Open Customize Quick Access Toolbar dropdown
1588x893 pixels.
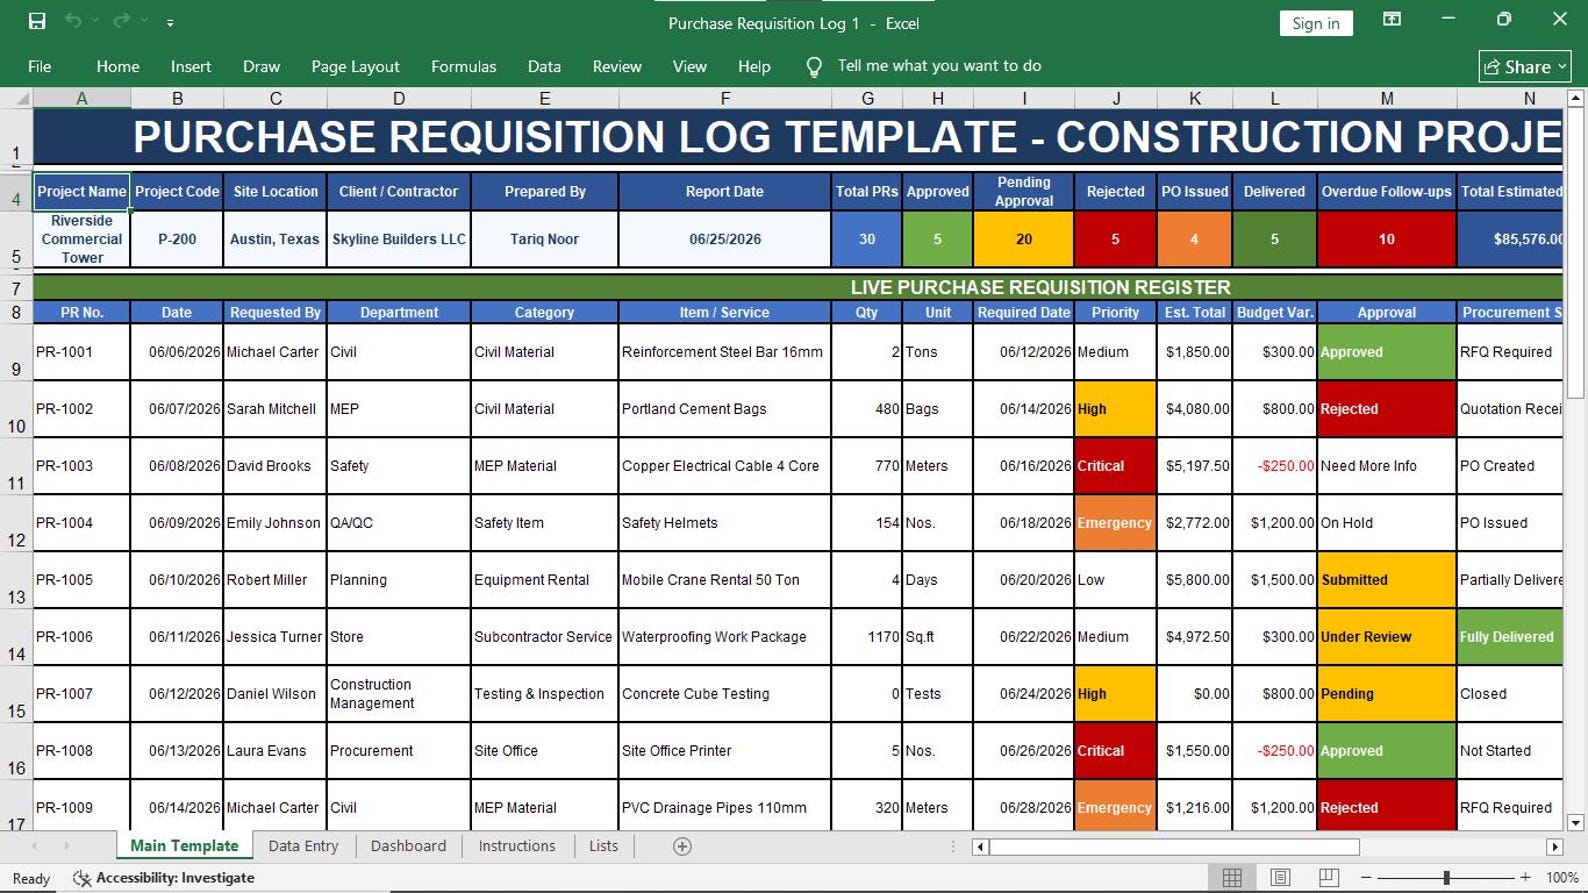coord(170,22)
